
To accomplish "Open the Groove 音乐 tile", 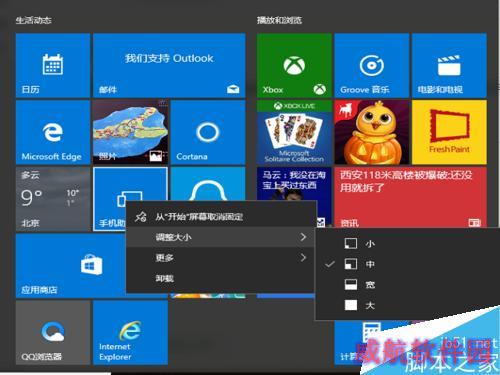I will [x=372, y=65].
